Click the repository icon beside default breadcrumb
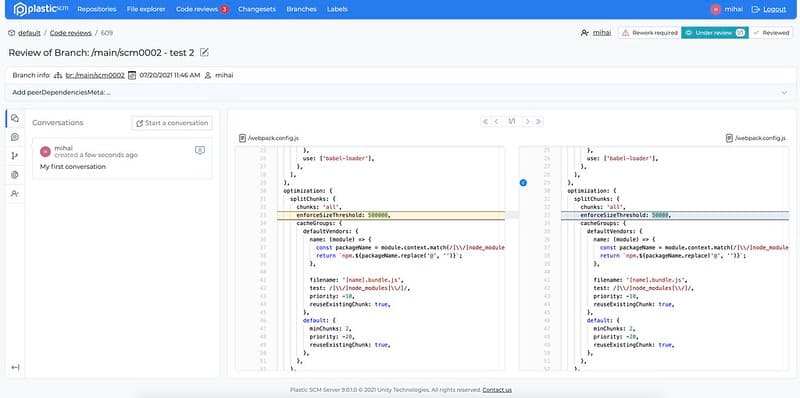The height and width of the screenshot is (398, 800). coord(12,33)
